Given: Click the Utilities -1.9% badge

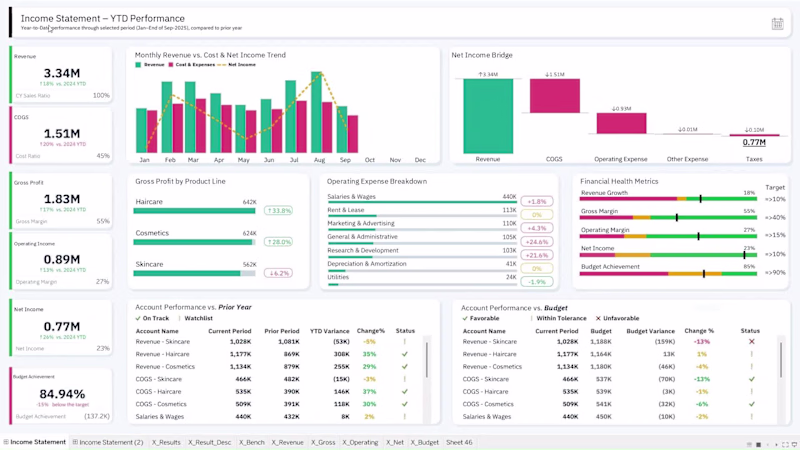Looking at the screenshot, I should [537, 282].
